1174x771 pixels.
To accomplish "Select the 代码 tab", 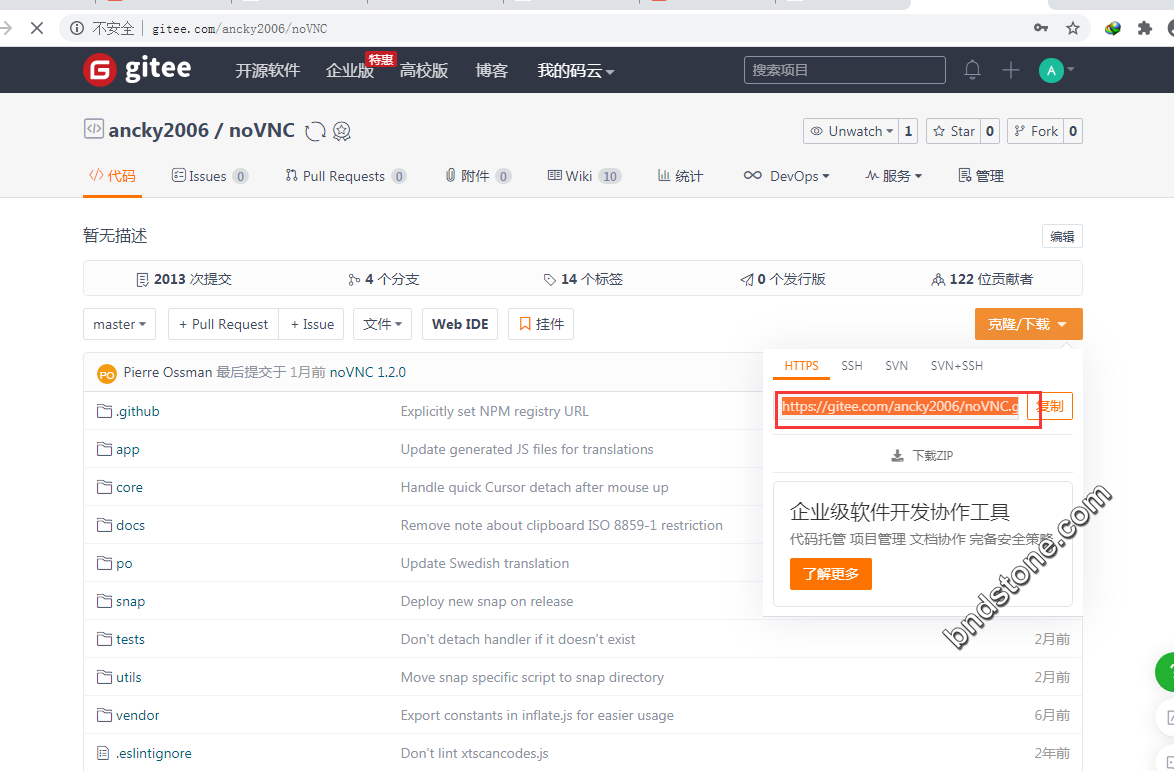I will pos(112,176).
